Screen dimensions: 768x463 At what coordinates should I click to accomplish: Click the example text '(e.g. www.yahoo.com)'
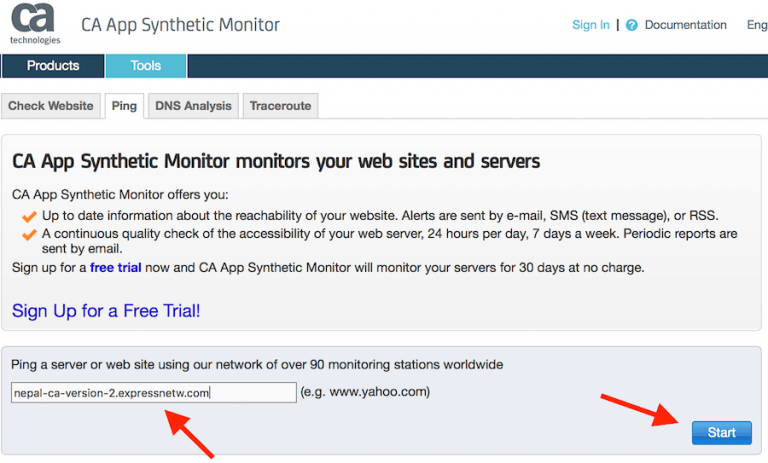tap(365, 392)
